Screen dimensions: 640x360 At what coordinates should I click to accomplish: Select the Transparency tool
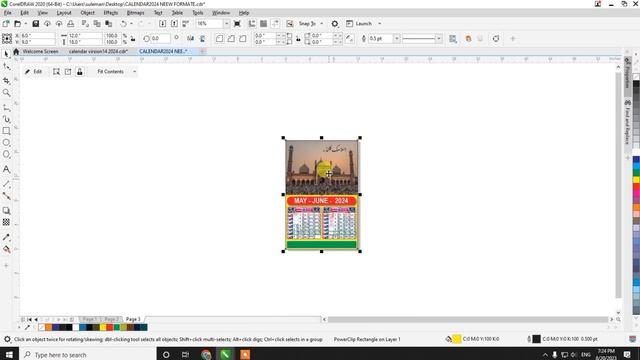coord(6,222)
